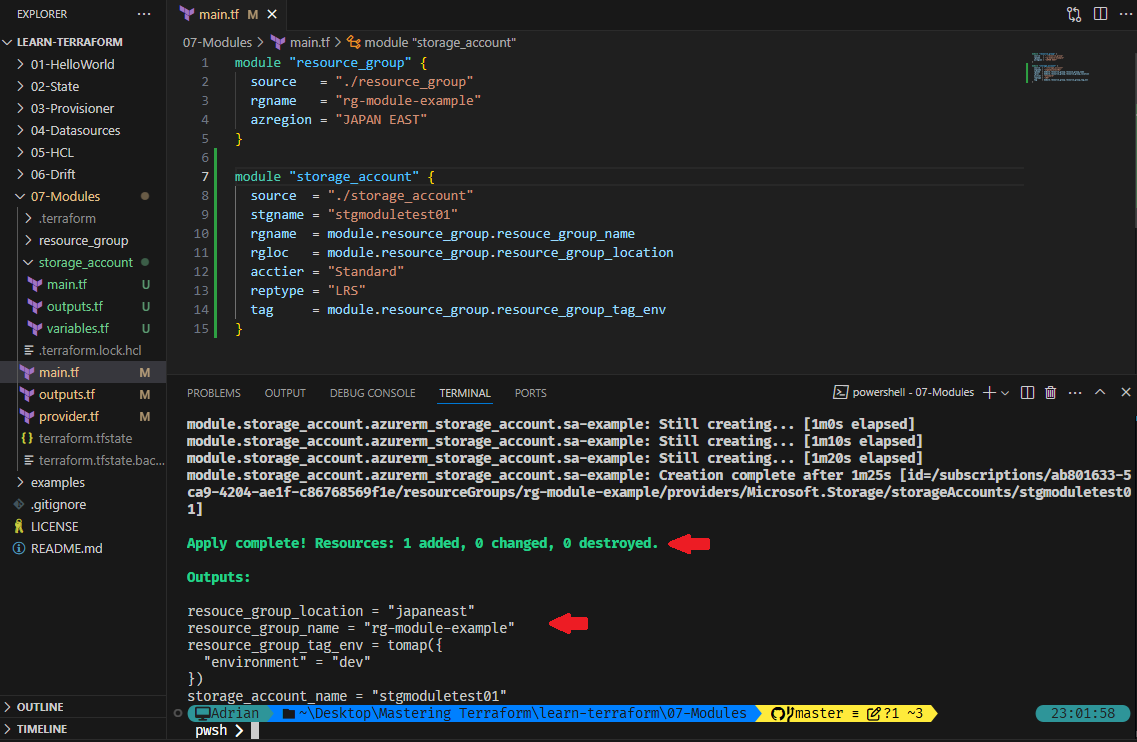This screenshot has width=1137, height=742.
Task: Click Terraform icon on storage_account outputs.tf
Action: click(x=35, y=307)
